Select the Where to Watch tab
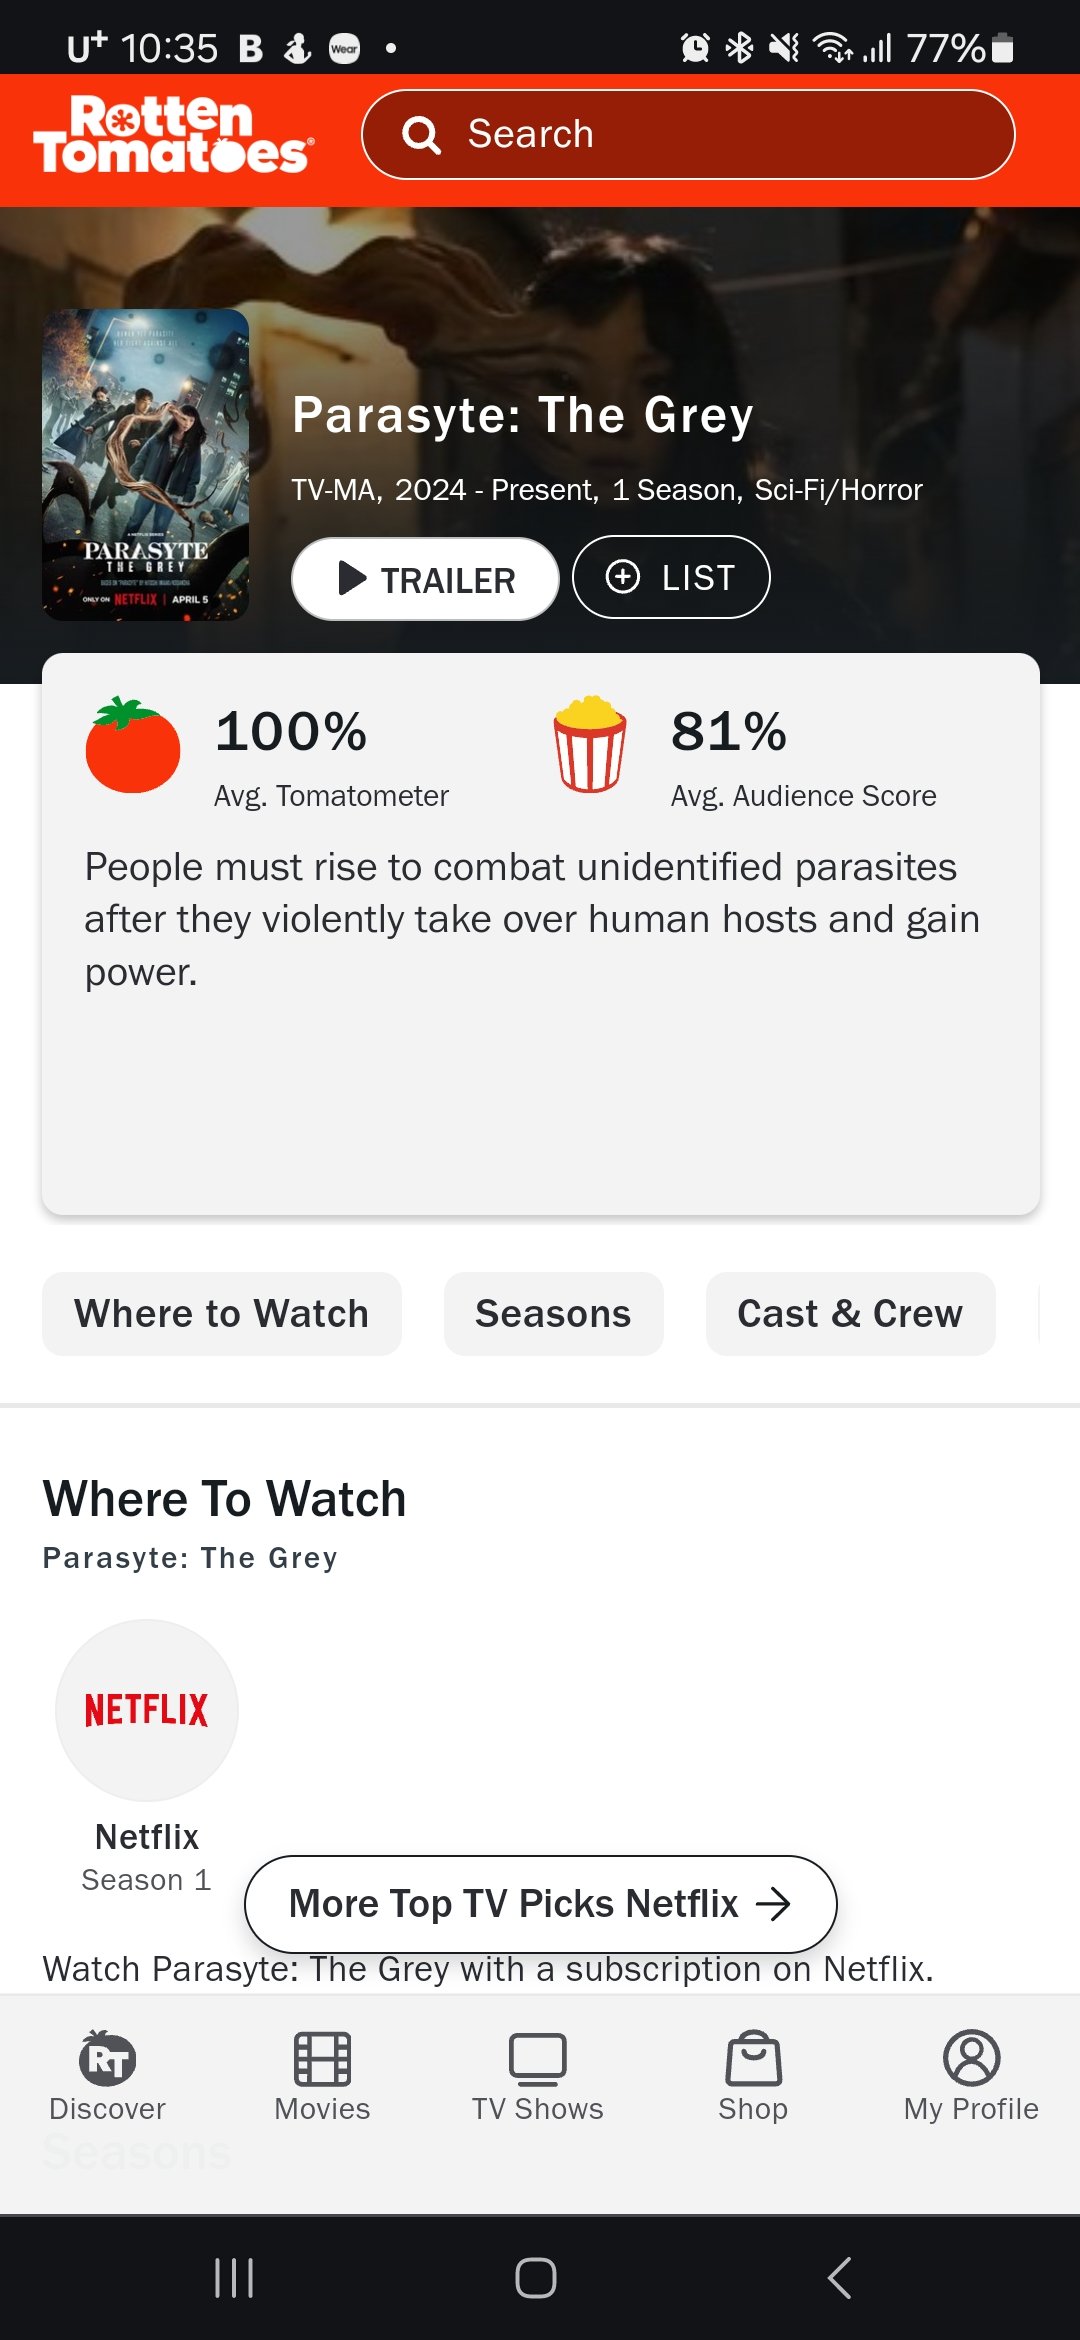This screenshot has width=1080, height=2340. click(222, 1314)
